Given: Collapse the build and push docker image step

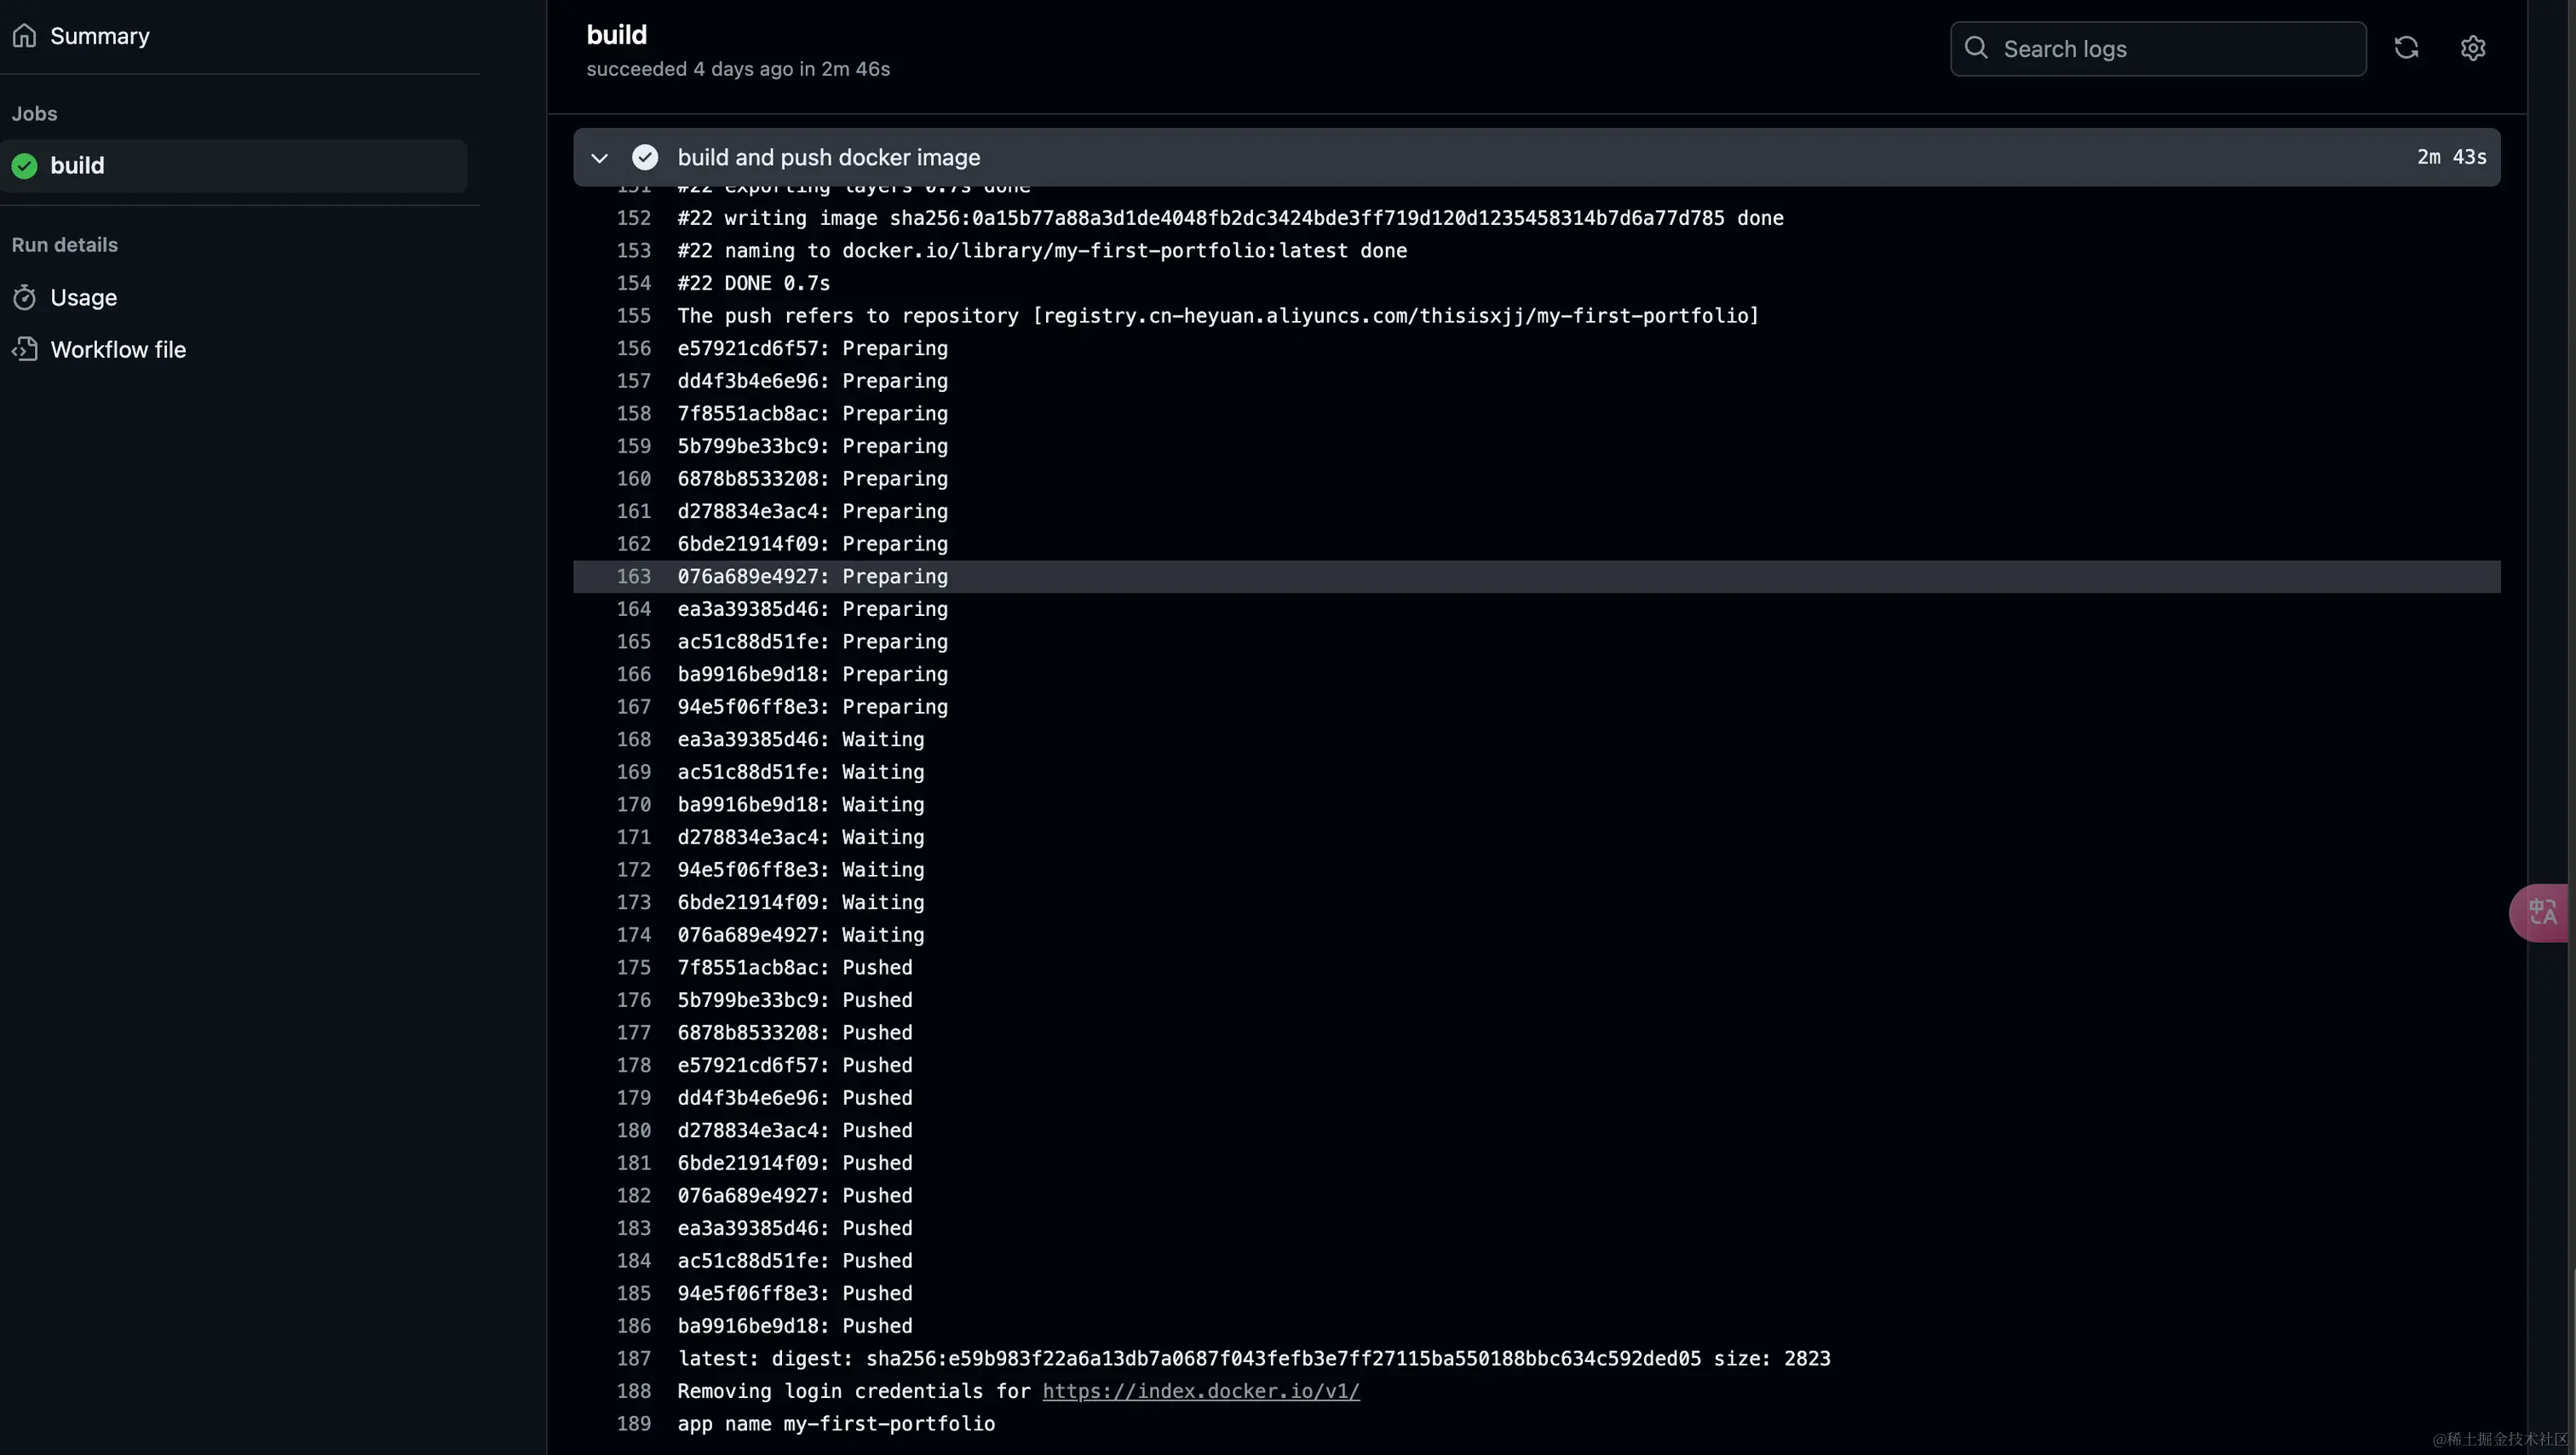Looking at the screenshot, I should pos(600,158).
